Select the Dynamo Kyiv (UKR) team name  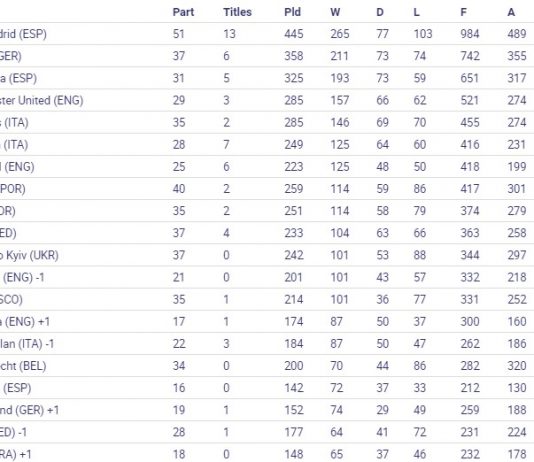pyautogui.click(x=29, y=255)
